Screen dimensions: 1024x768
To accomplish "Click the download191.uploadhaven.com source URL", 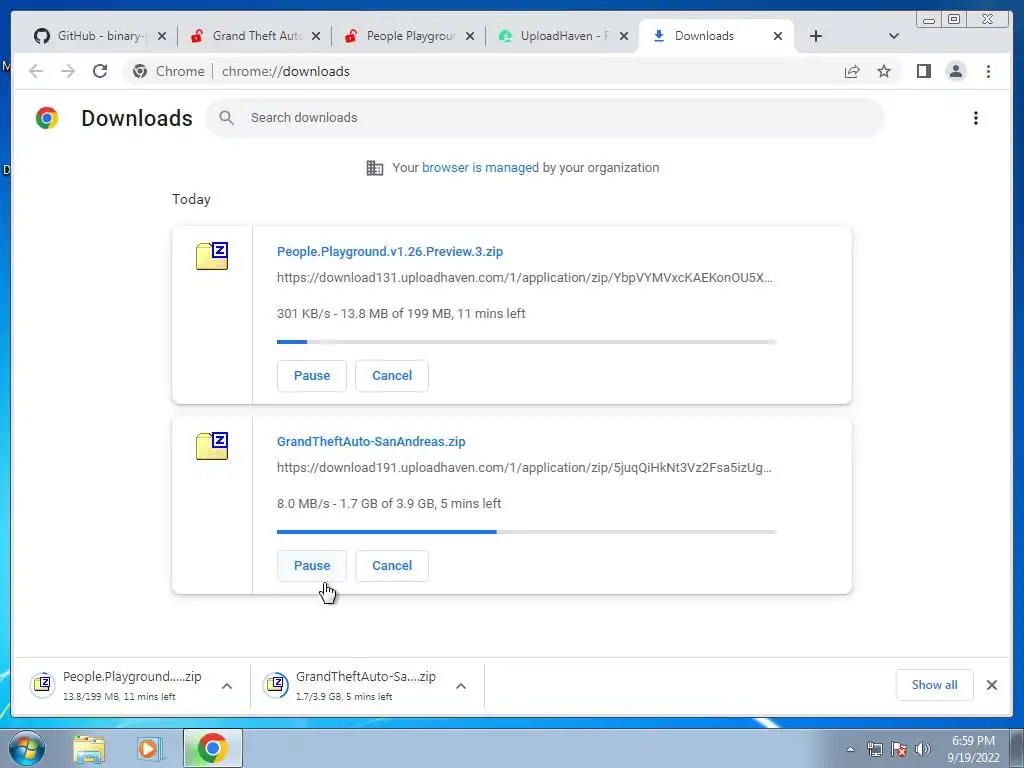I will point(524,468).
